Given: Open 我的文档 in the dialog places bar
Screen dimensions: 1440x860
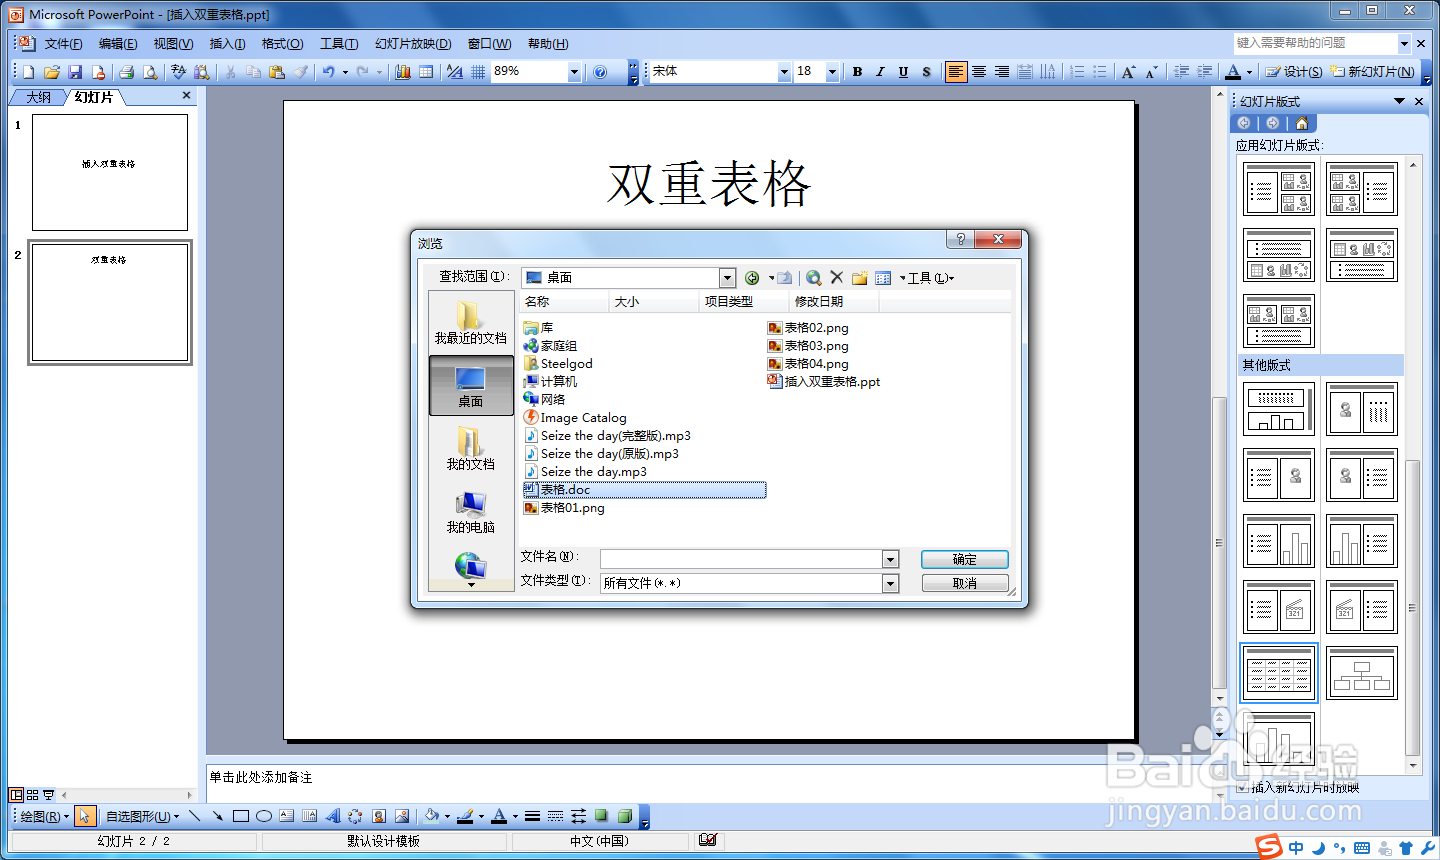Looking at the screenshot, I should 471,448.
